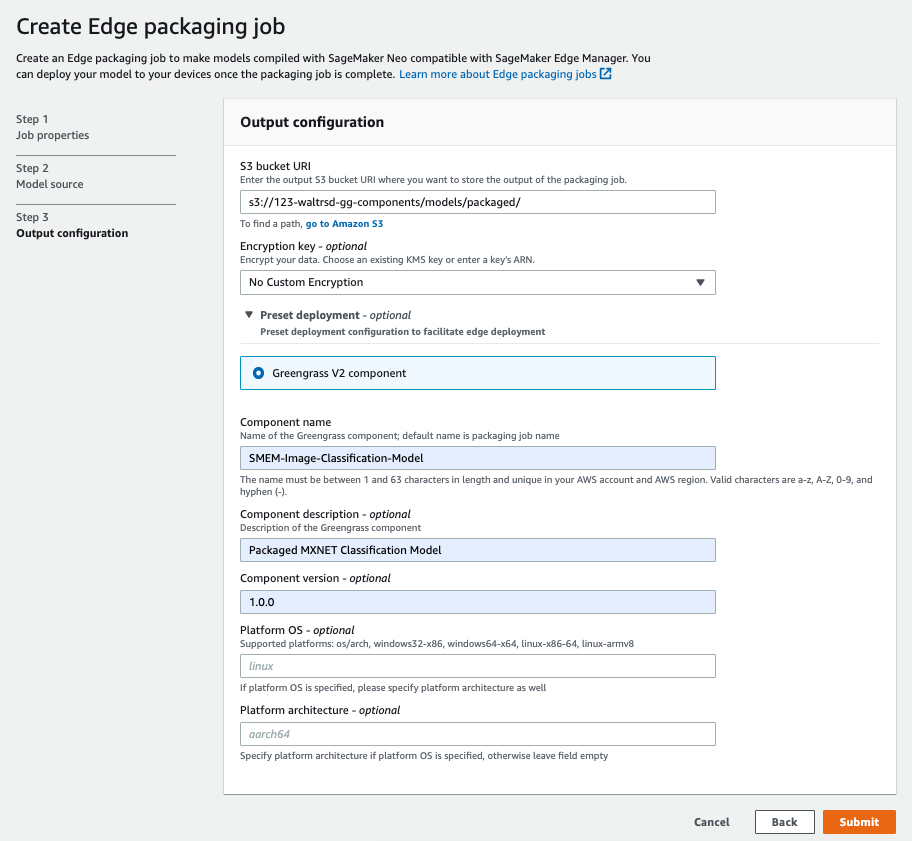Click the Component version field showing 1.0.0
The width and height of the screenshot is (912, 841).
click(x=478, y=602)
